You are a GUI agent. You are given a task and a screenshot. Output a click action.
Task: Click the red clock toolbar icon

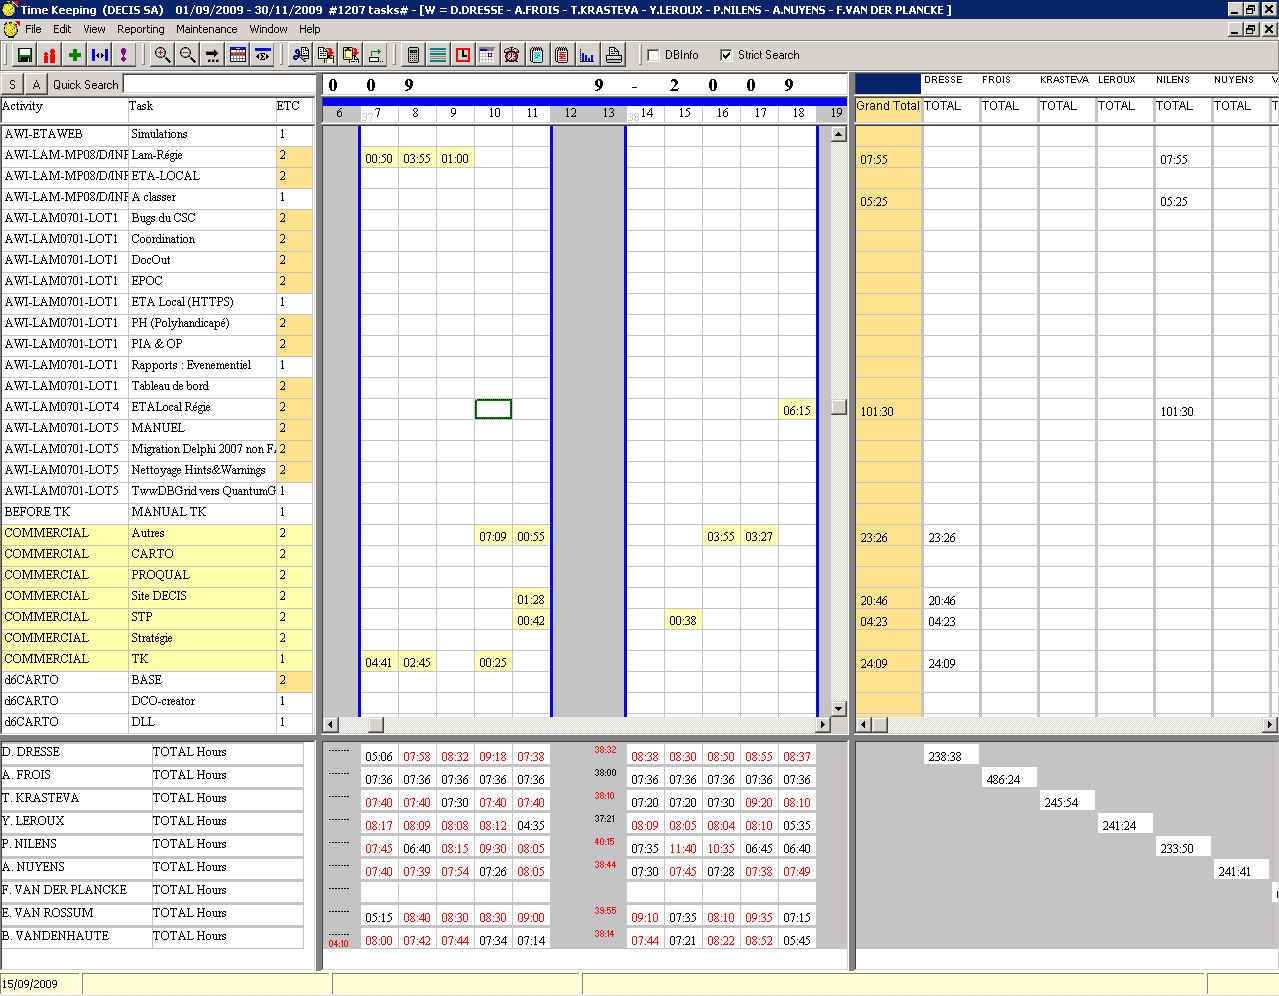click(x=463, y=55)
